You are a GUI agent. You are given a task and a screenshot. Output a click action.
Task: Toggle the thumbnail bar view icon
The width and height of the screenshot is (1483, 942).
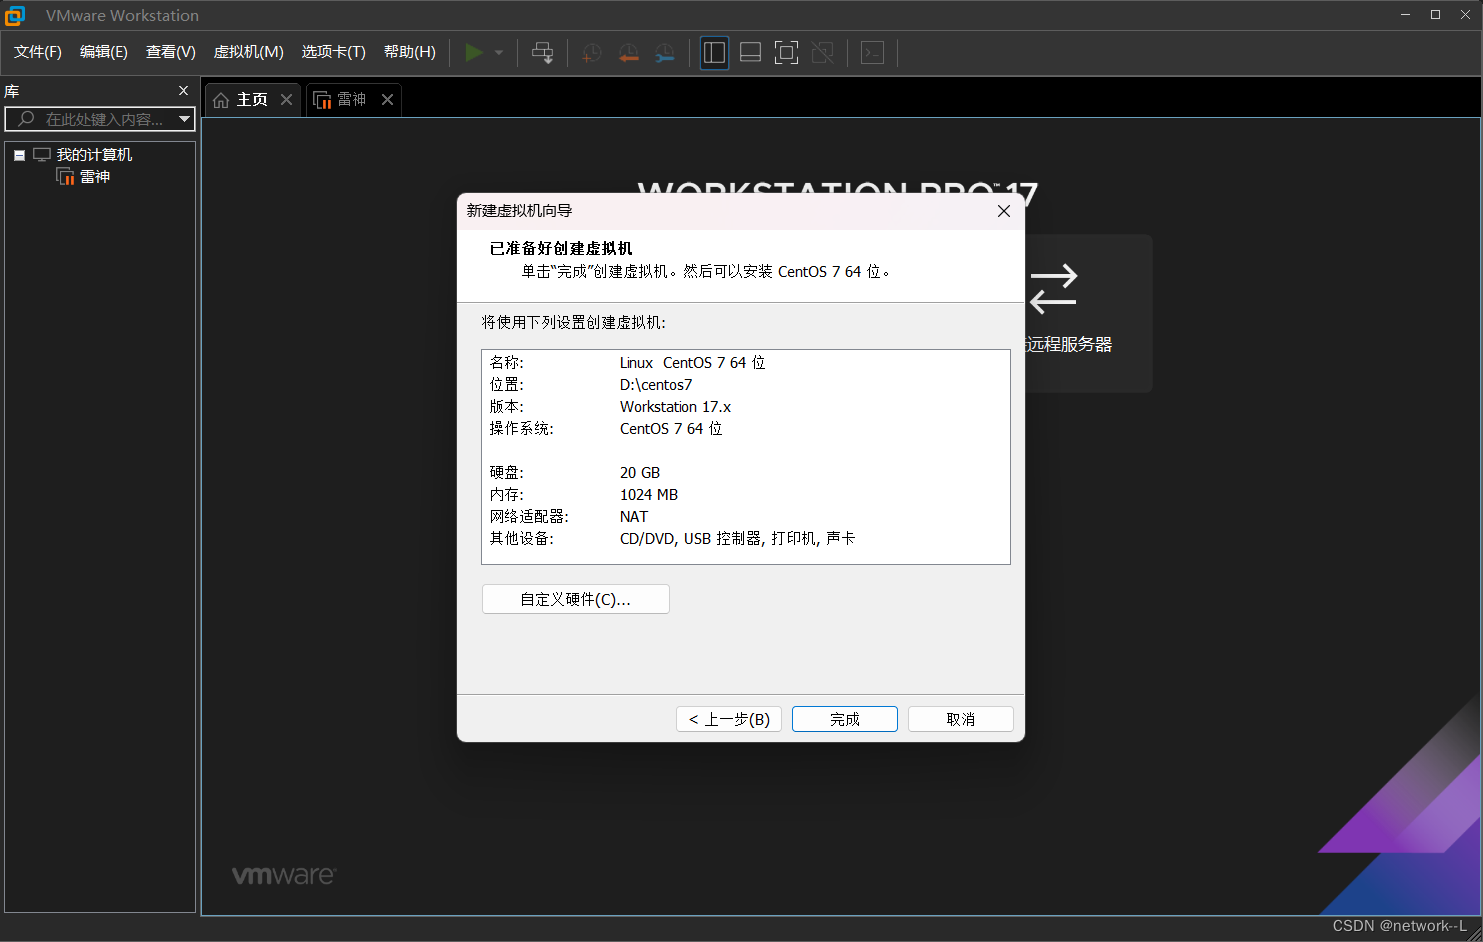pyautogui.click(x=750, y=53)
